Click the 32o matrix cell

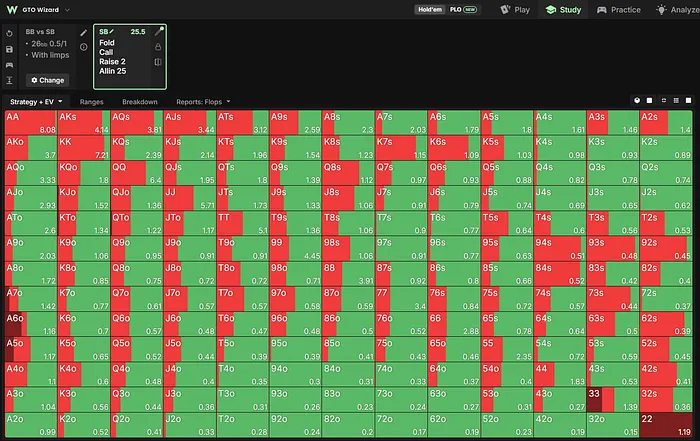612,425
